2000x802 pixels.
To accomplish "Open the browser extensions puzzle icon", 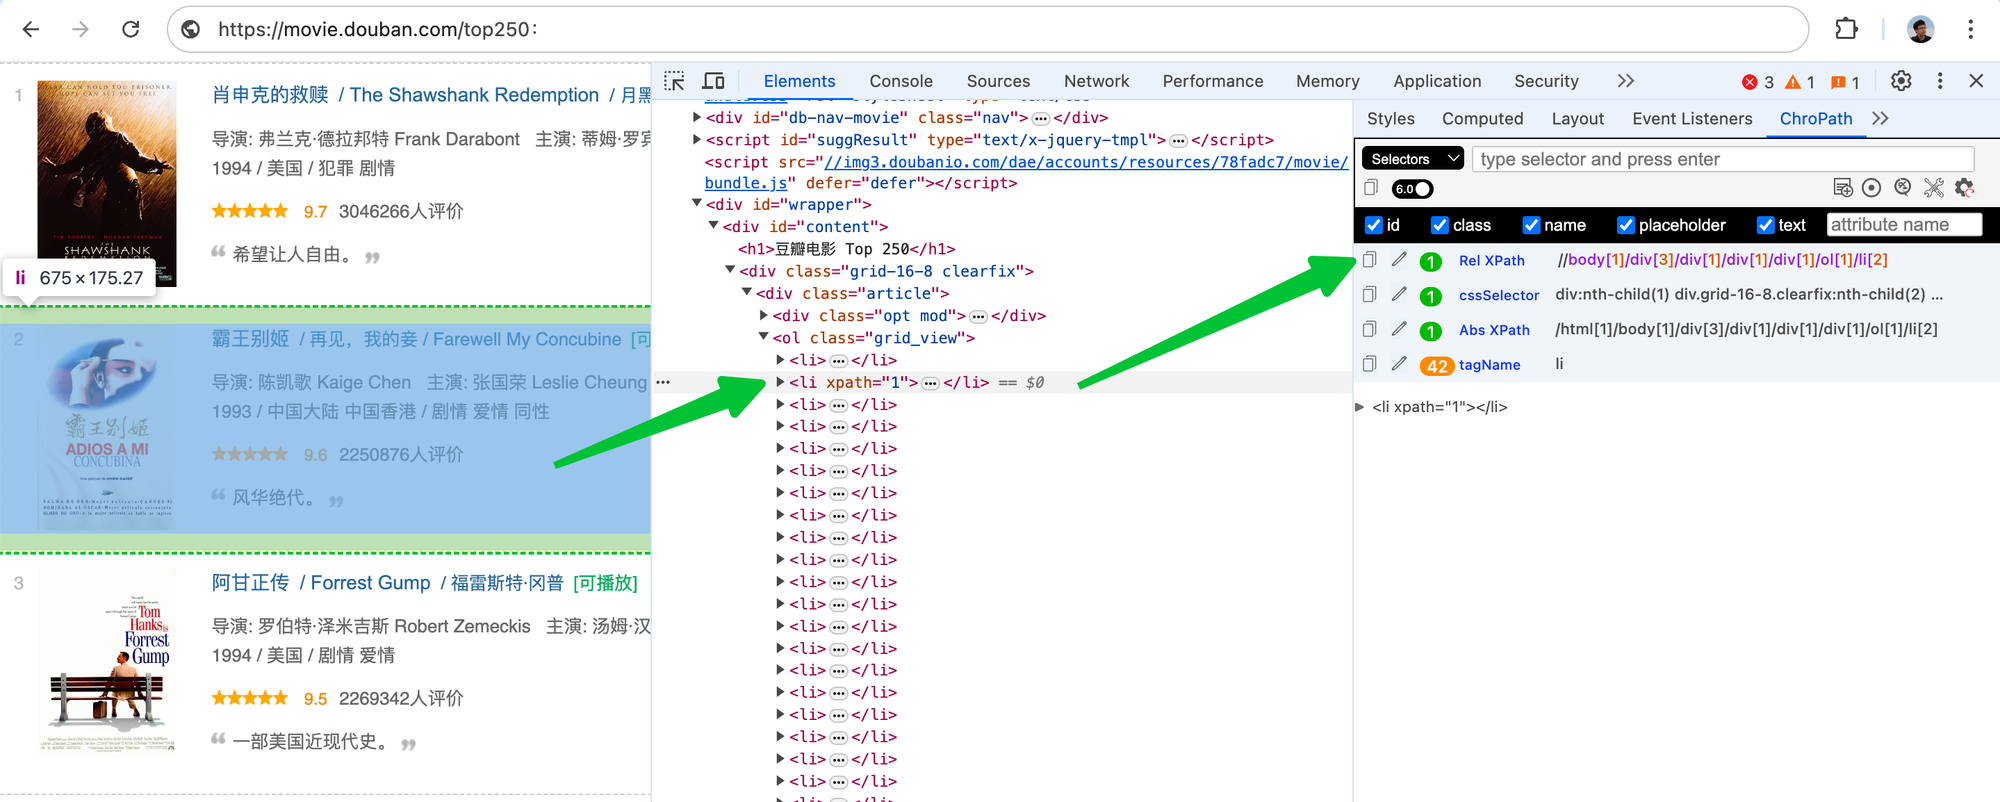I will (1846, 29).
